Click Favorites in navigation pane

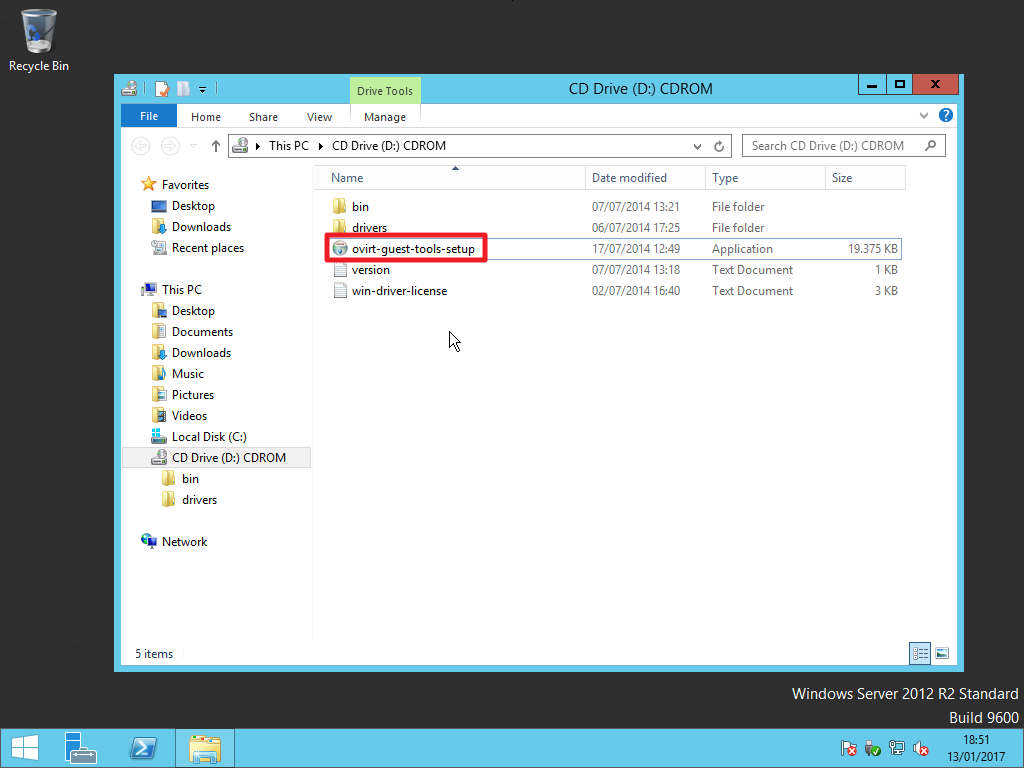click(x=185, y=185)
